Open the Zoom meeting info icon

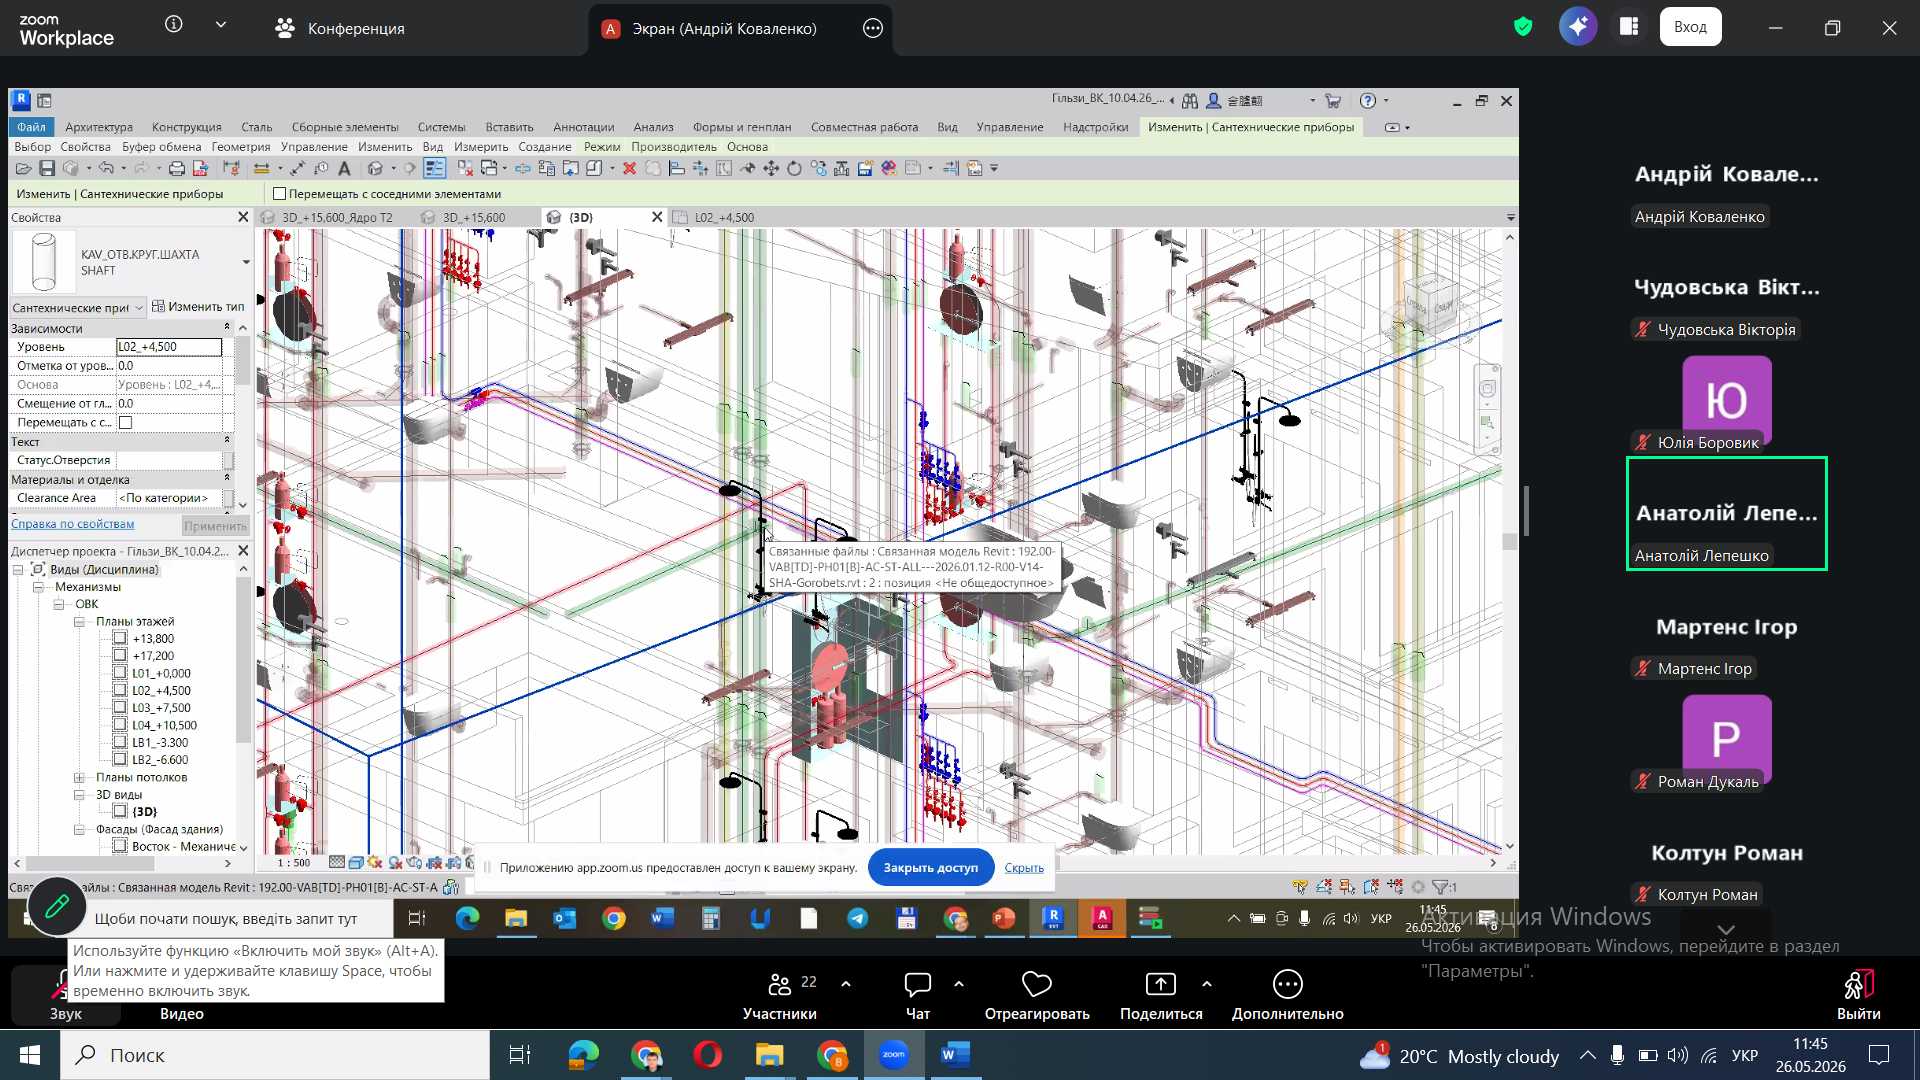coord(174,24)
